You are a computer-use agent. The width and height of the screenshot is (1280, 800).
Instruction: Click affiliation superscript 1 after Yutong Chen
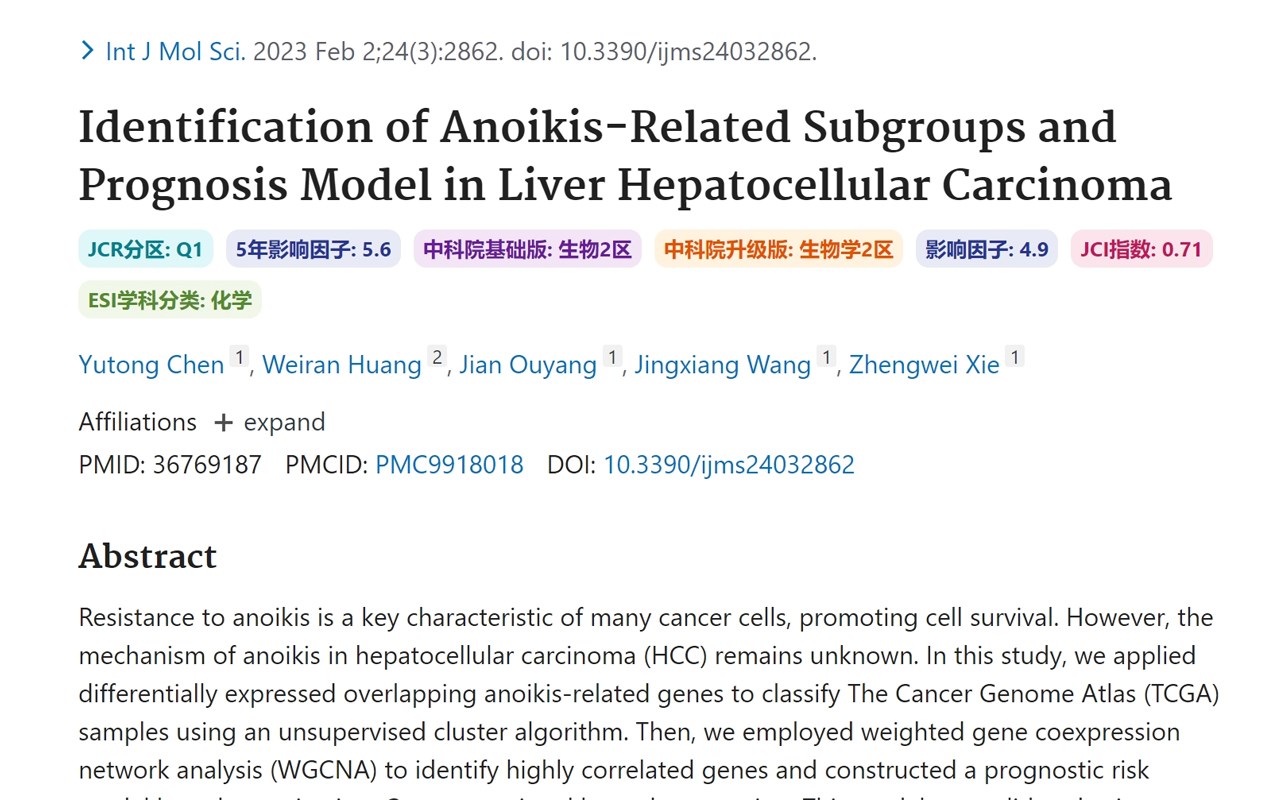click(x=239, y=357)
